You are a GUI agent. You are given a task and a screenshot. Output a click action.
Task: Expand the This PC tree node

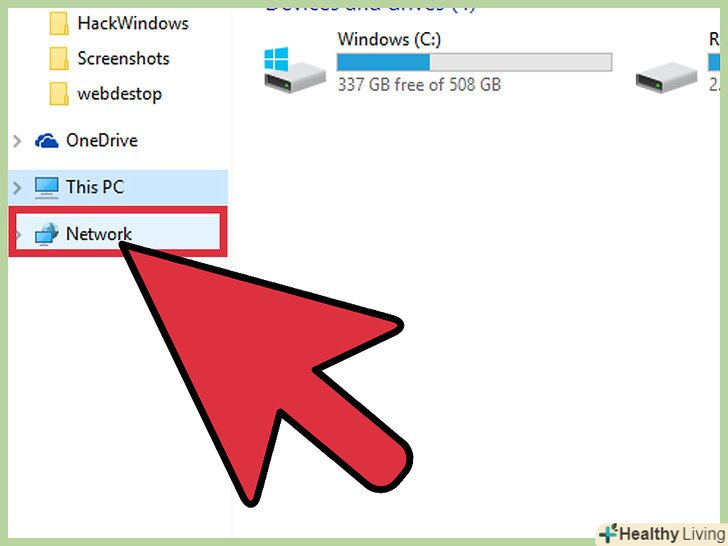pos(17,188)
